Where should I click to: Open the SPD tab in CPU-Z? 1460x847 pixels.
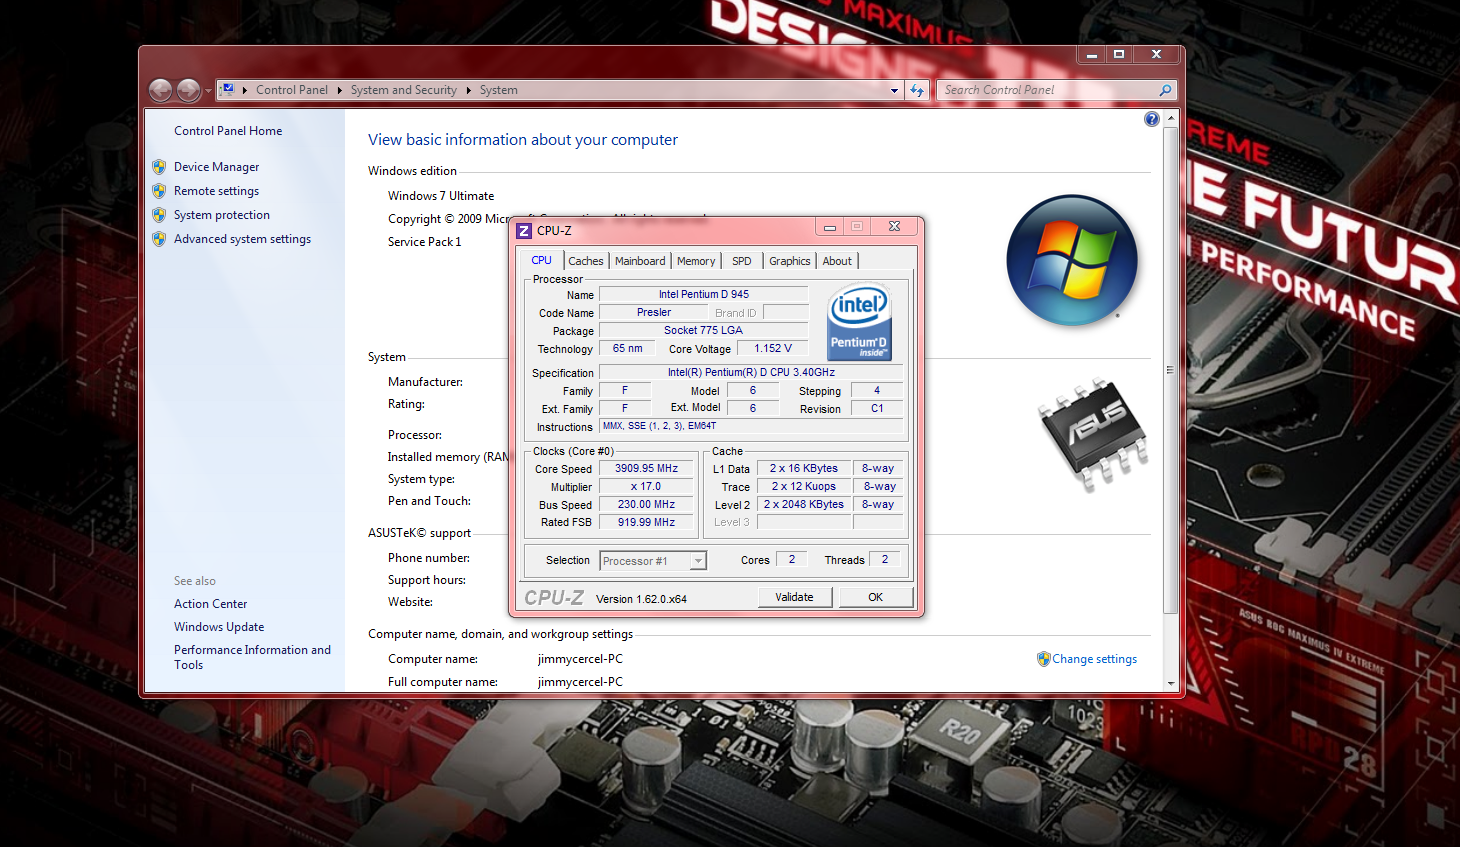point(741,260)
